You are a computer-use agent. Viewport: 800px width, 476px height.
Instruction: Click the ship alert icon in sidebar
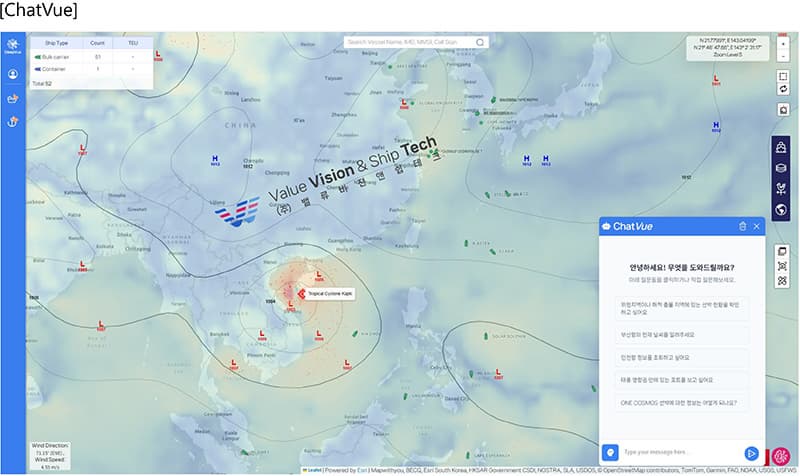click(x=13, y=98)
